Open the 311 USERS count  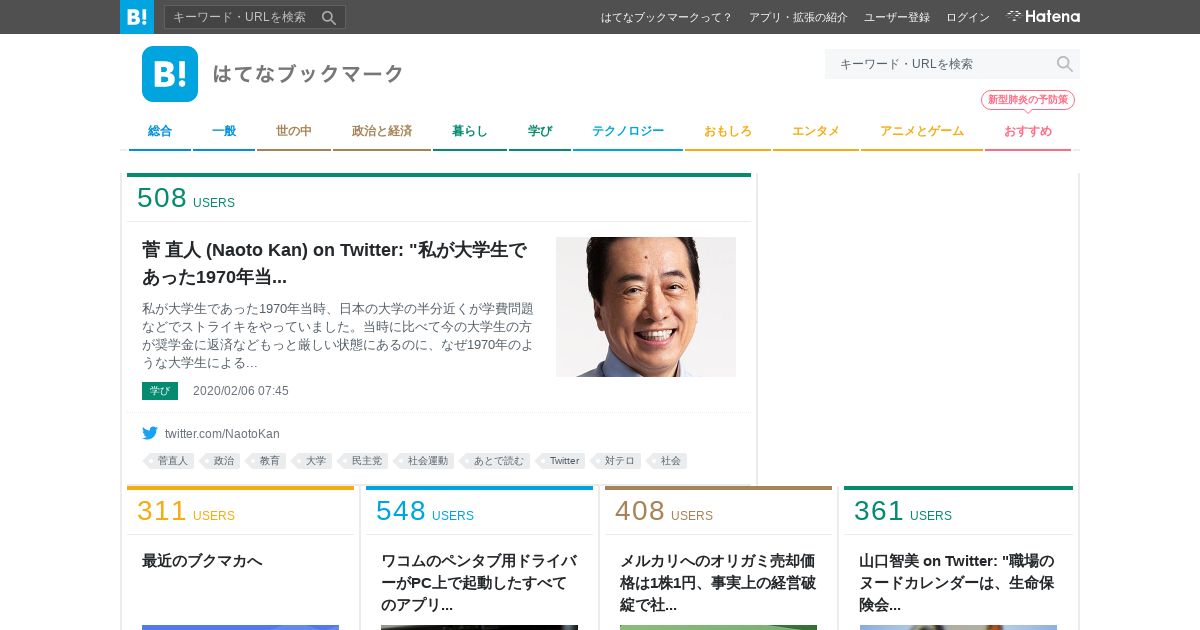[186, 511]
